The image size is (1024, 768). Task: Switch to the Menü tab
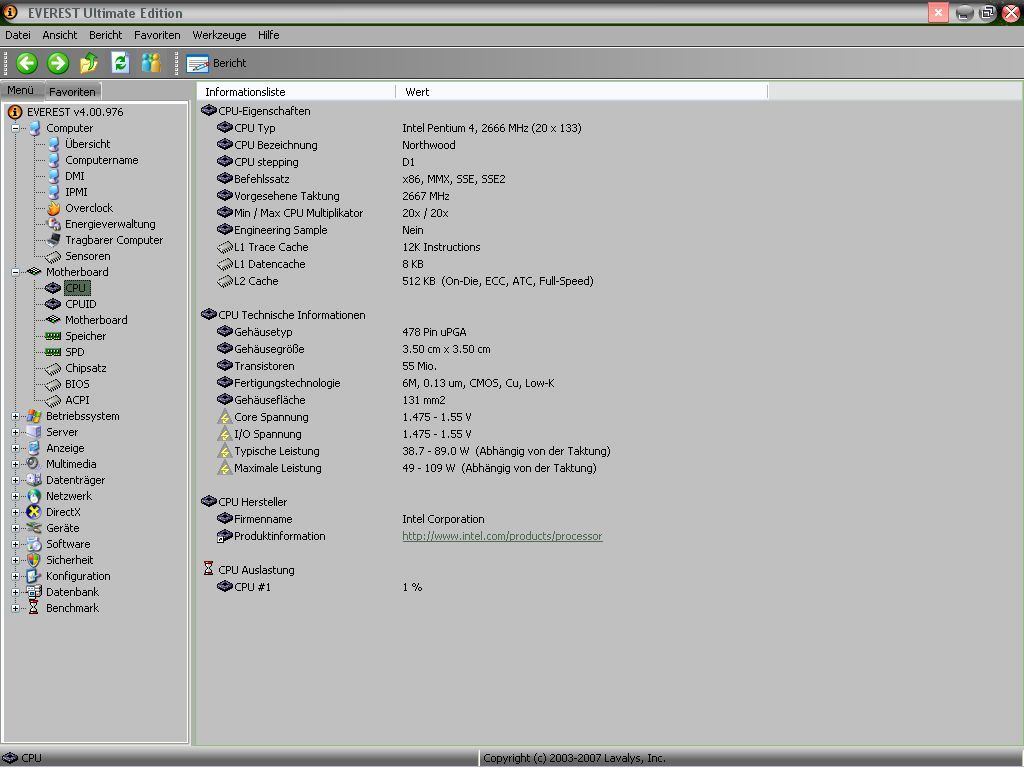[21, 91]
